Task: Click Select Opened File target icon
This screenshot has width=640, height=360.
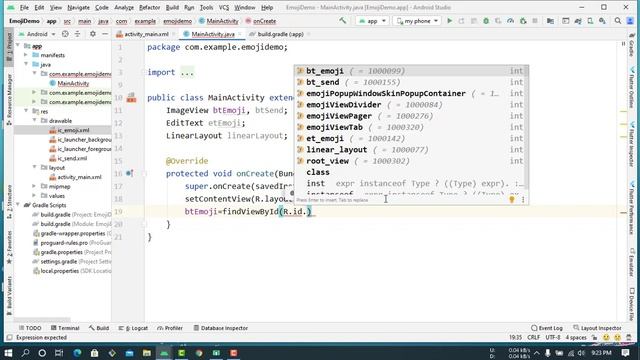Action: point(65,34)
